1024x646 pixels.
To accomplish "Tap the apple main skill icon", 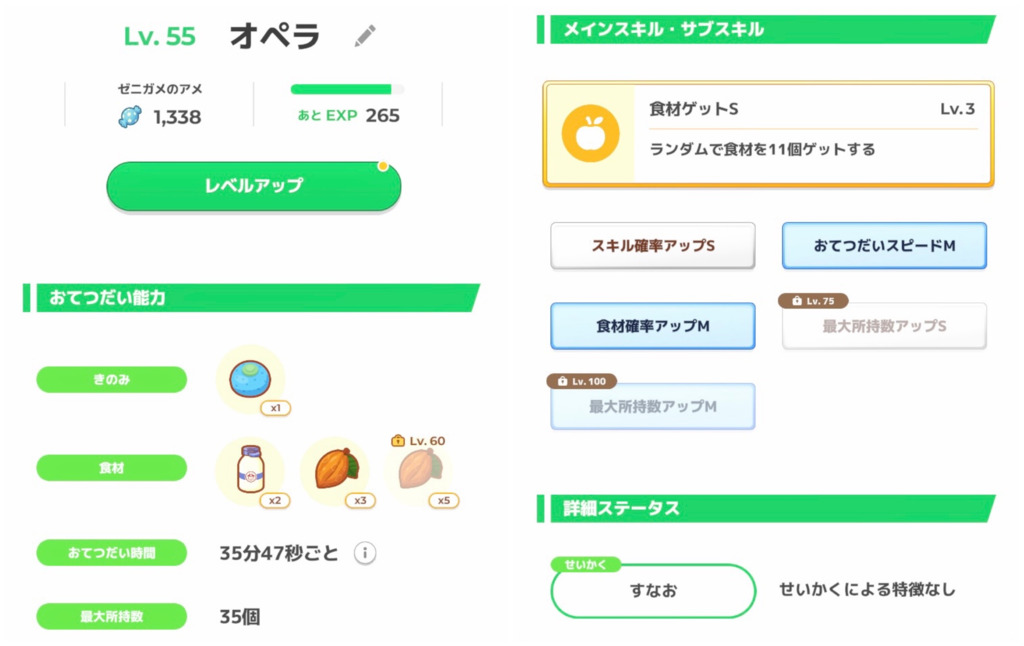I will 590,135.
